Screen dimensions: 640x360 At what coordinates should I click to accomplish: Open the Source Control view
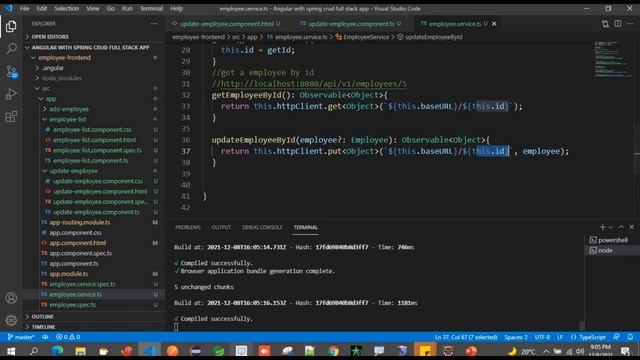[x=11, y=72]
